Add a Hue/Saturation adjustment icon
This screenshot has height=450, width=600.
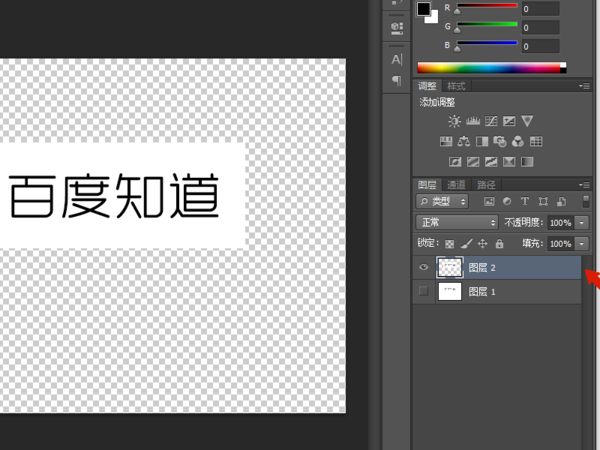446,142
